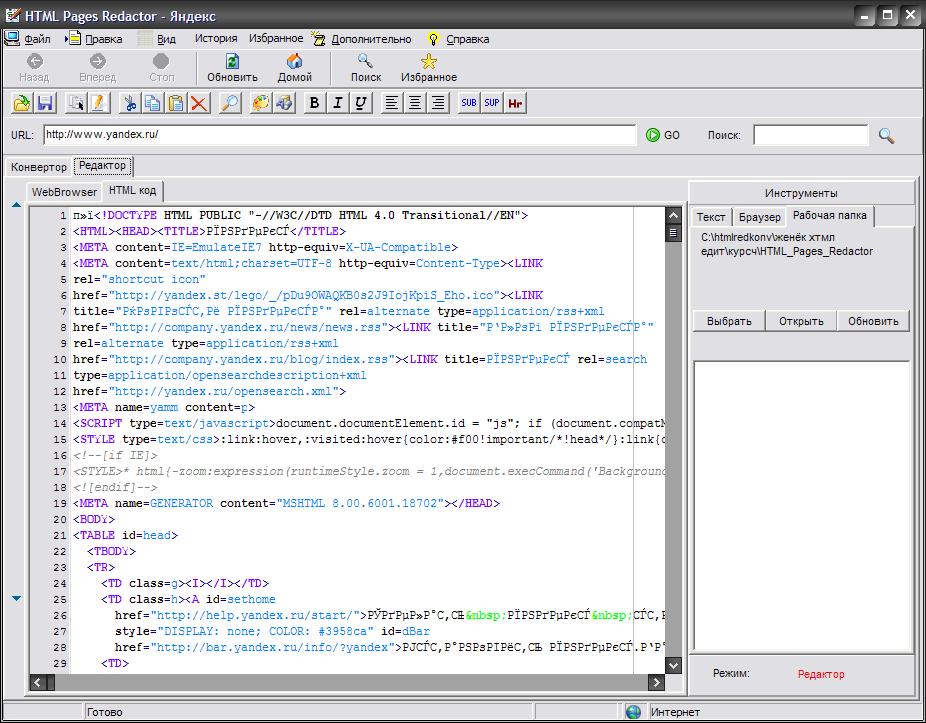This screenshot has height=723, width=926.
Task: Click the search magnifier next to Поиск field
Action: pyautogui.click(x=886, y=136)
